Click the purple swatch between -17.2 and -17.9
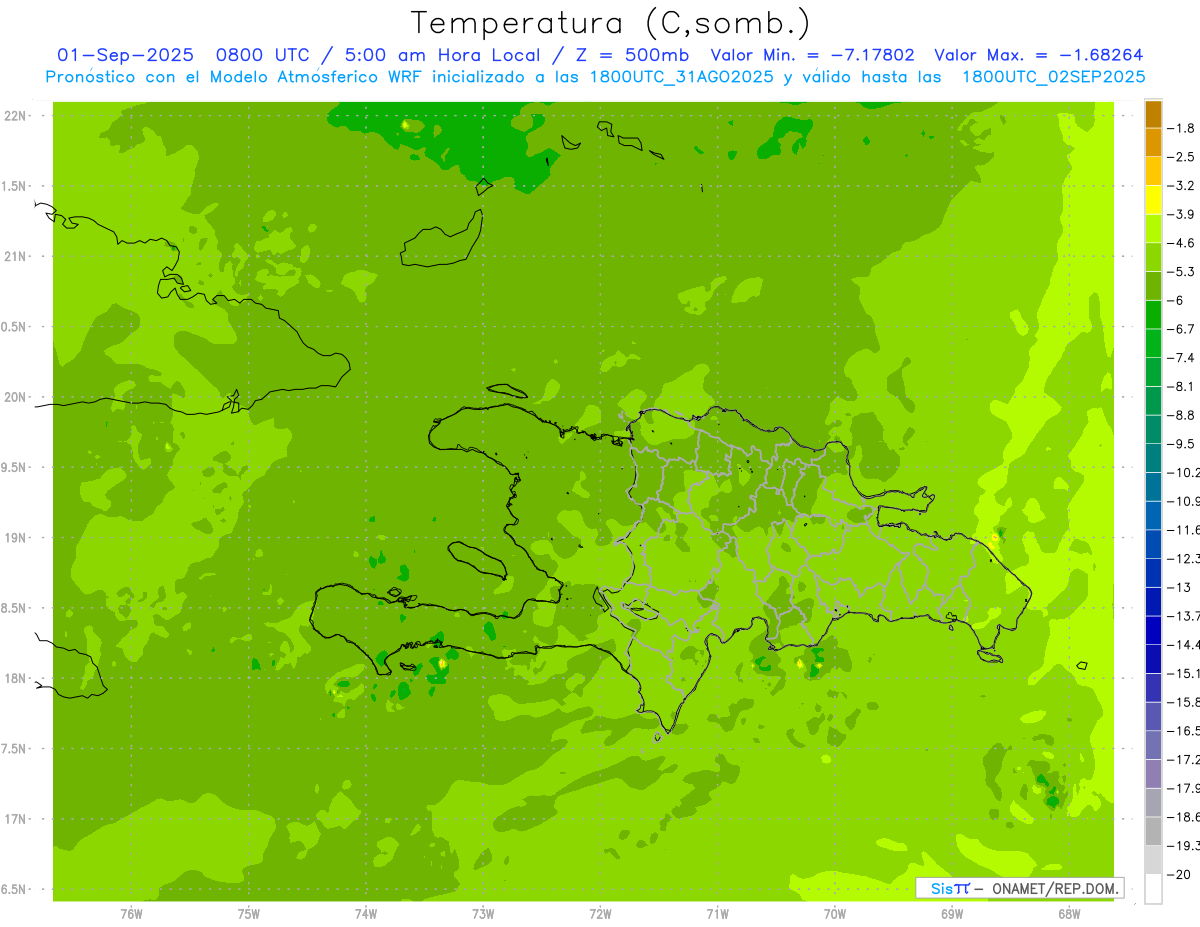The width and height of the screenshot is (1200, 927). click(x=1154, y=774)
